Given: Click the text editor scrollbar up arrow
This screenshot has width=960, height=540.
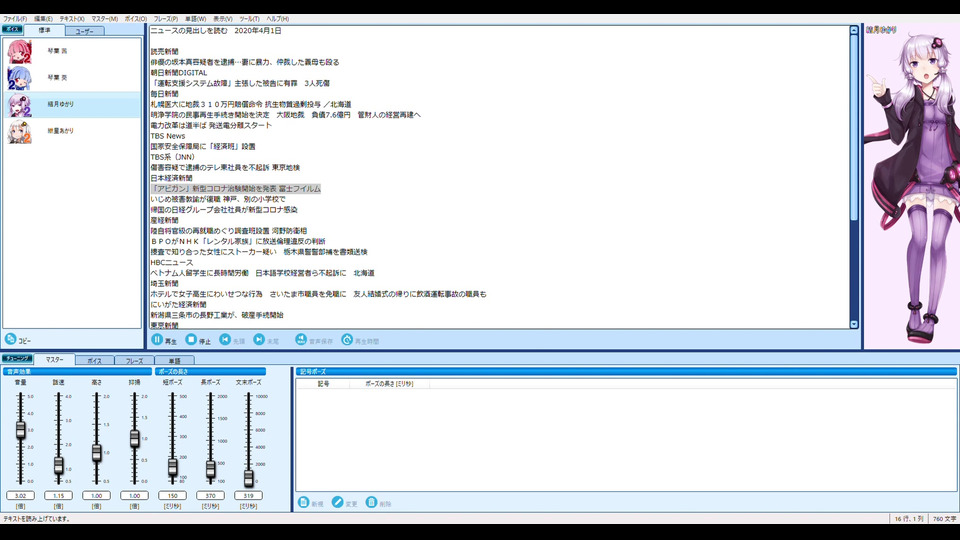Looking at the screenshot, I should pyautogui.click(x=854, y=30).
